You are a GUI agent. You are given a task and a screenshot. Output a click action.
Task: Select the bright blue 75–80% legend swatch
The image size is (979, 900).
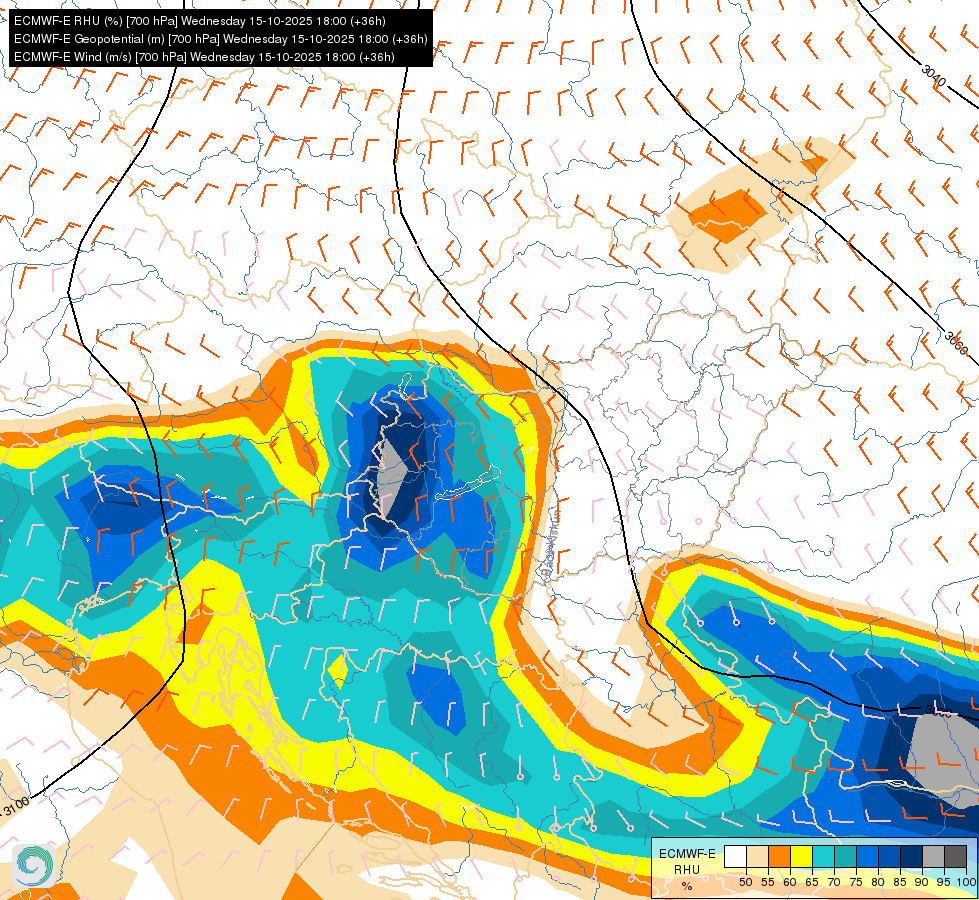tap(867, 857)
